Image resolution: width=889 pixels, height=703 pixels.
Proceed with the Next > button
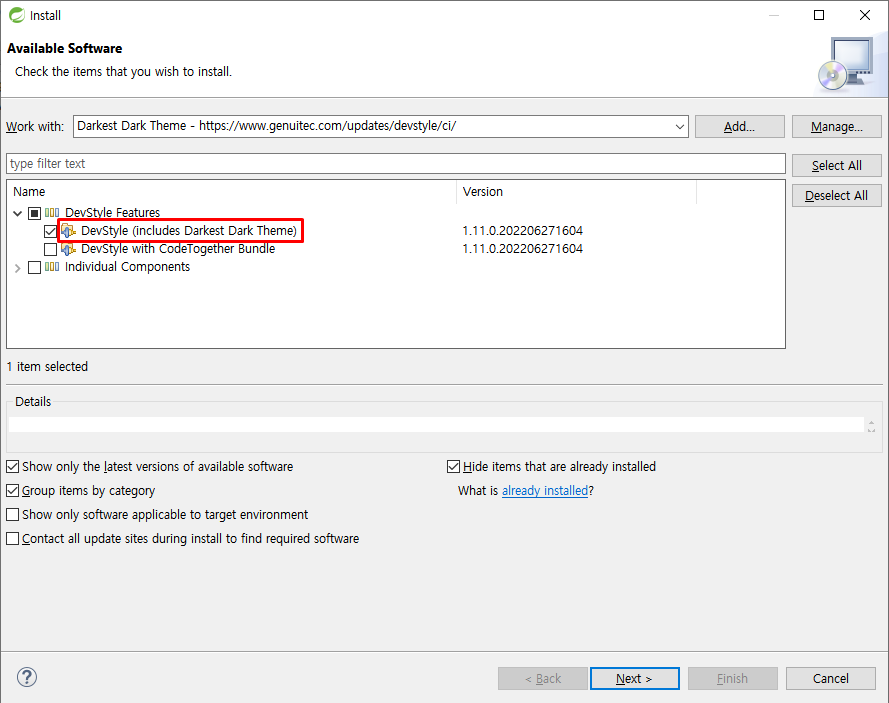coord(634,679)
